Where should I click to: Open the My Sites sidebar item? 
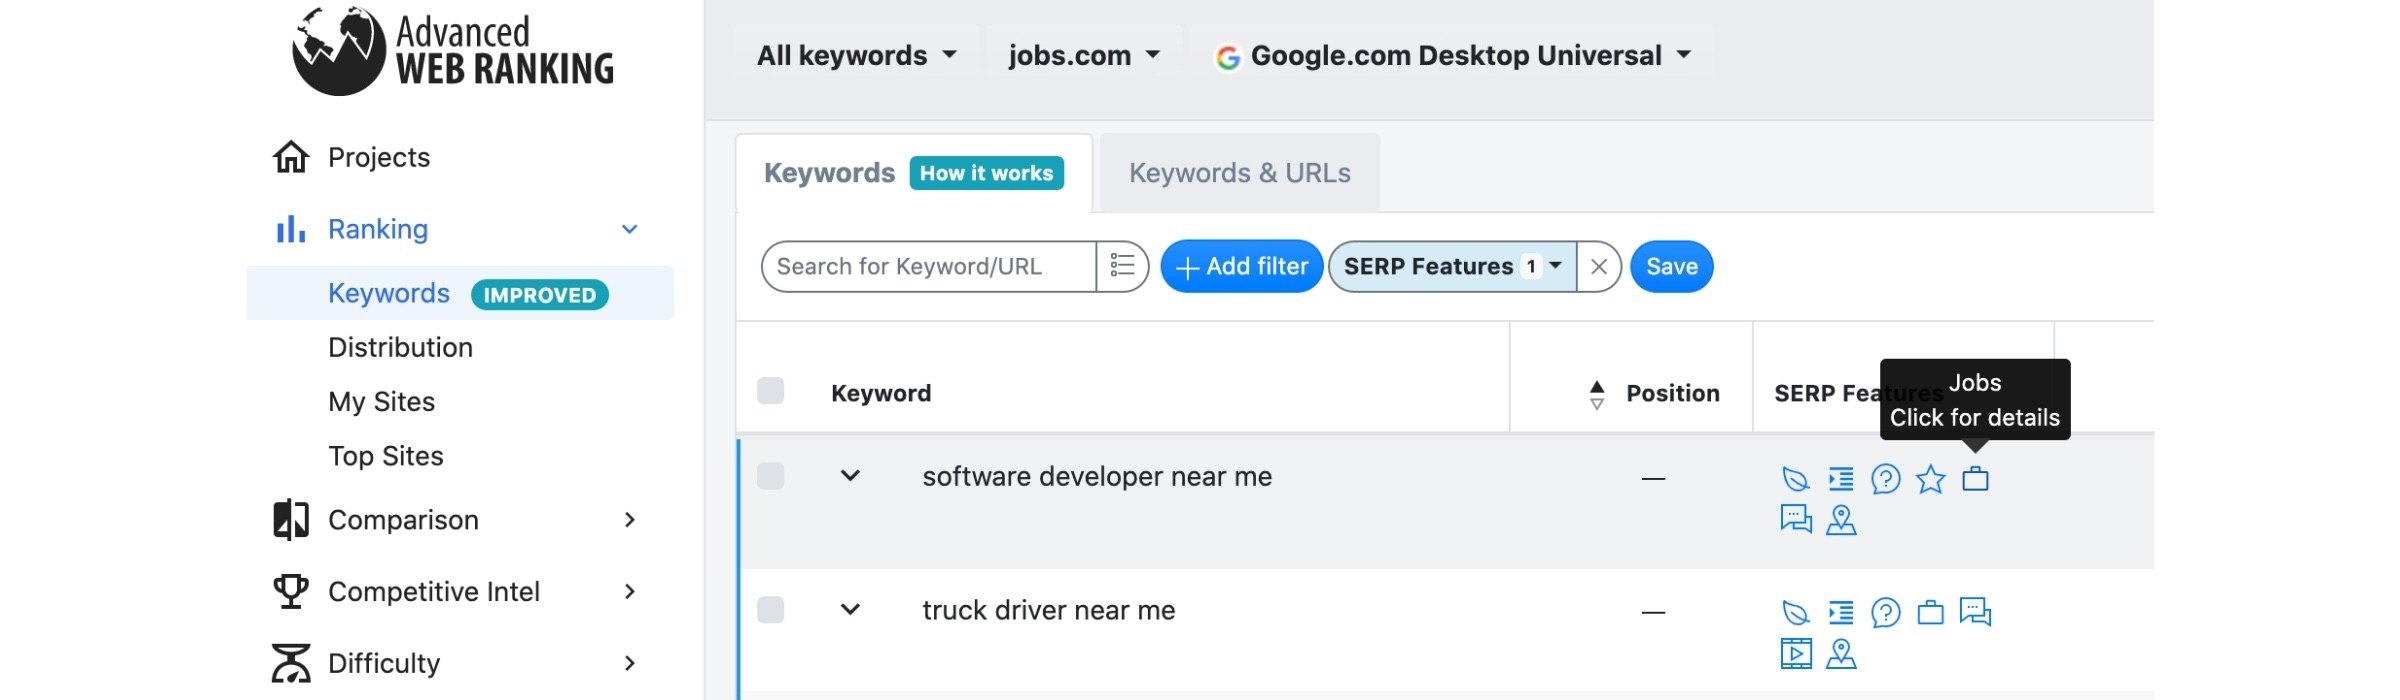[382, 401]
